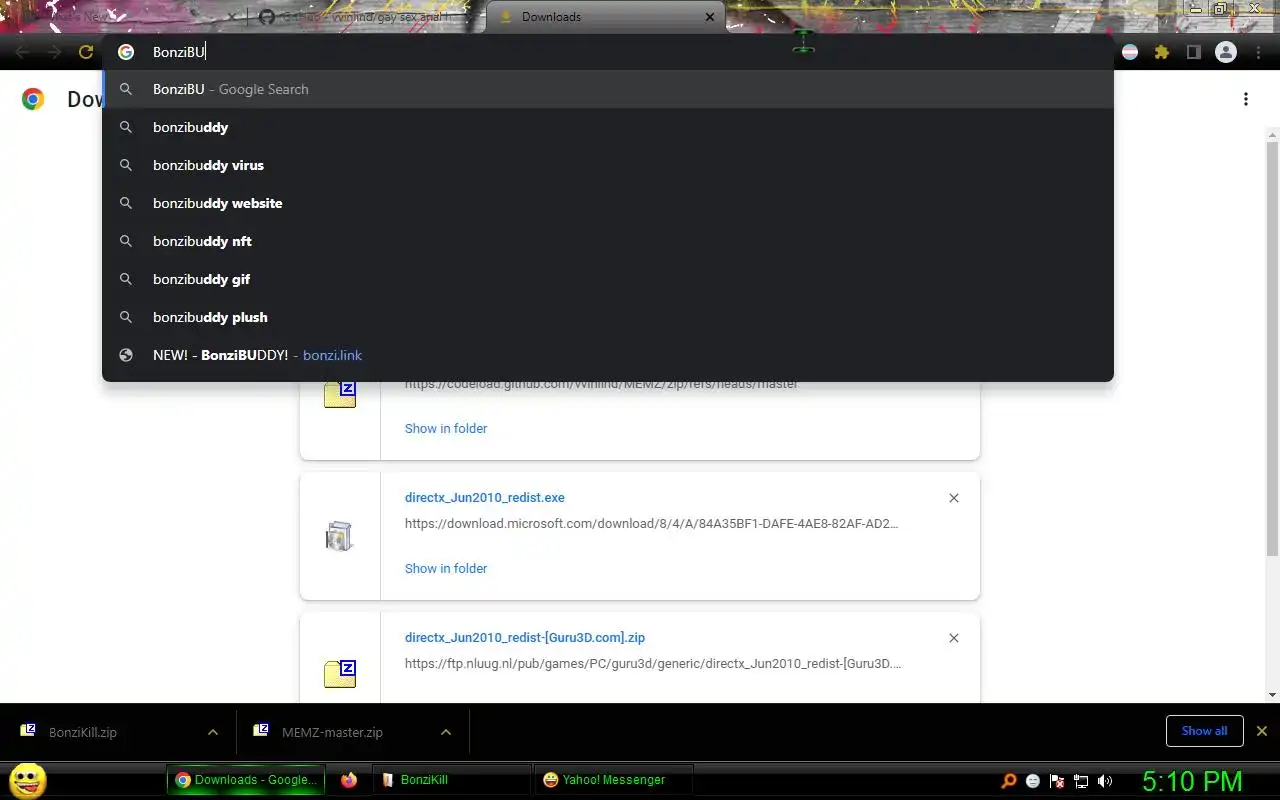
Task: Click Show in folder for MEMZ download
Action: 446,428
